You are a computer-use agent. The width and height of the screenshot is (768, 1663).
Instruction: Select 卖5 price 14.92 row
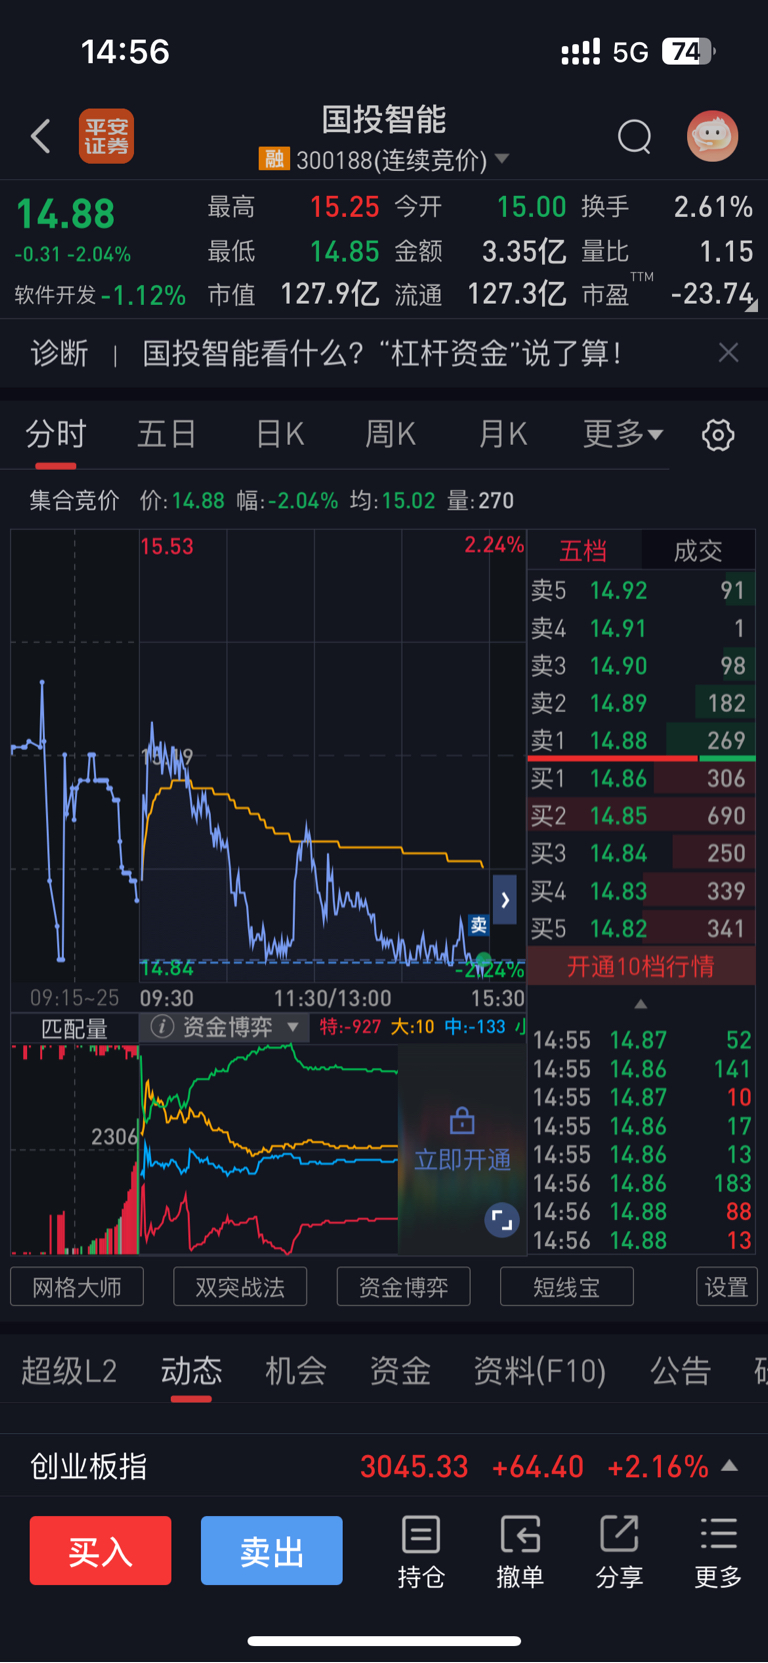coord(641,591)
